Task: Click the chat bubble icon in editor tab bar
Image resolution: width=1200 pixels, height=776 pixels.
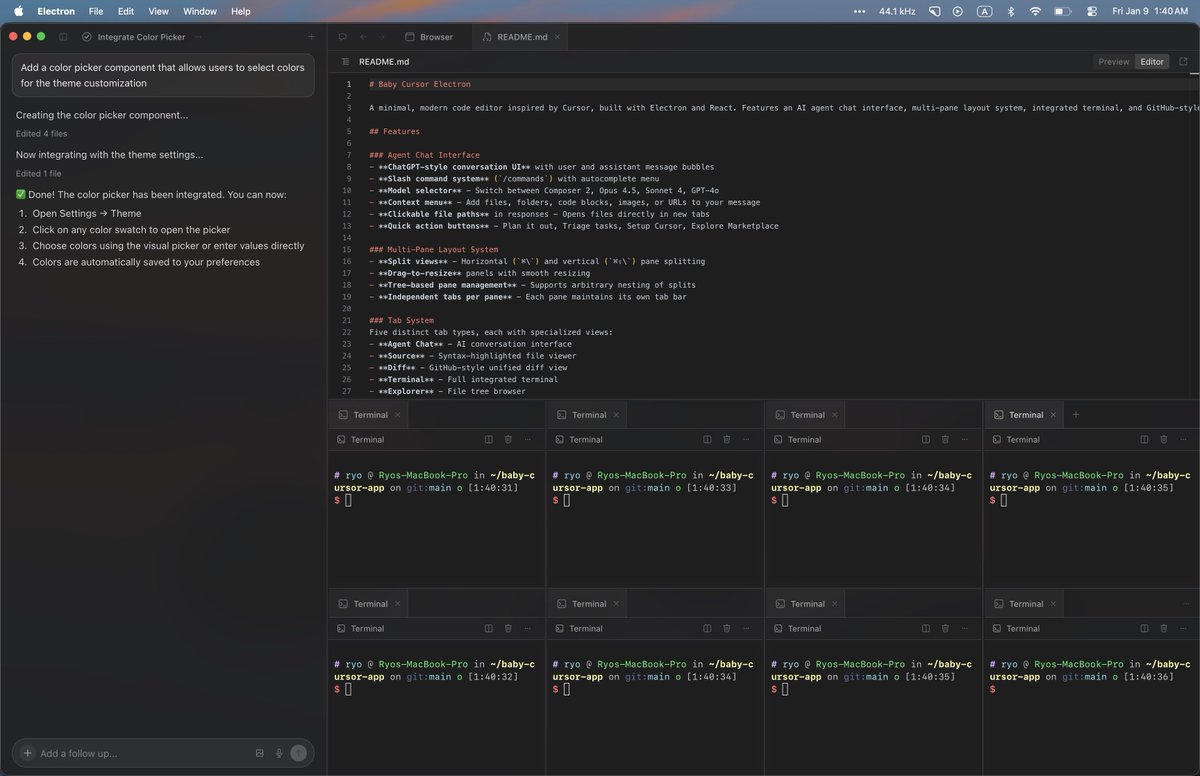Action: click(x=342, y=37)
